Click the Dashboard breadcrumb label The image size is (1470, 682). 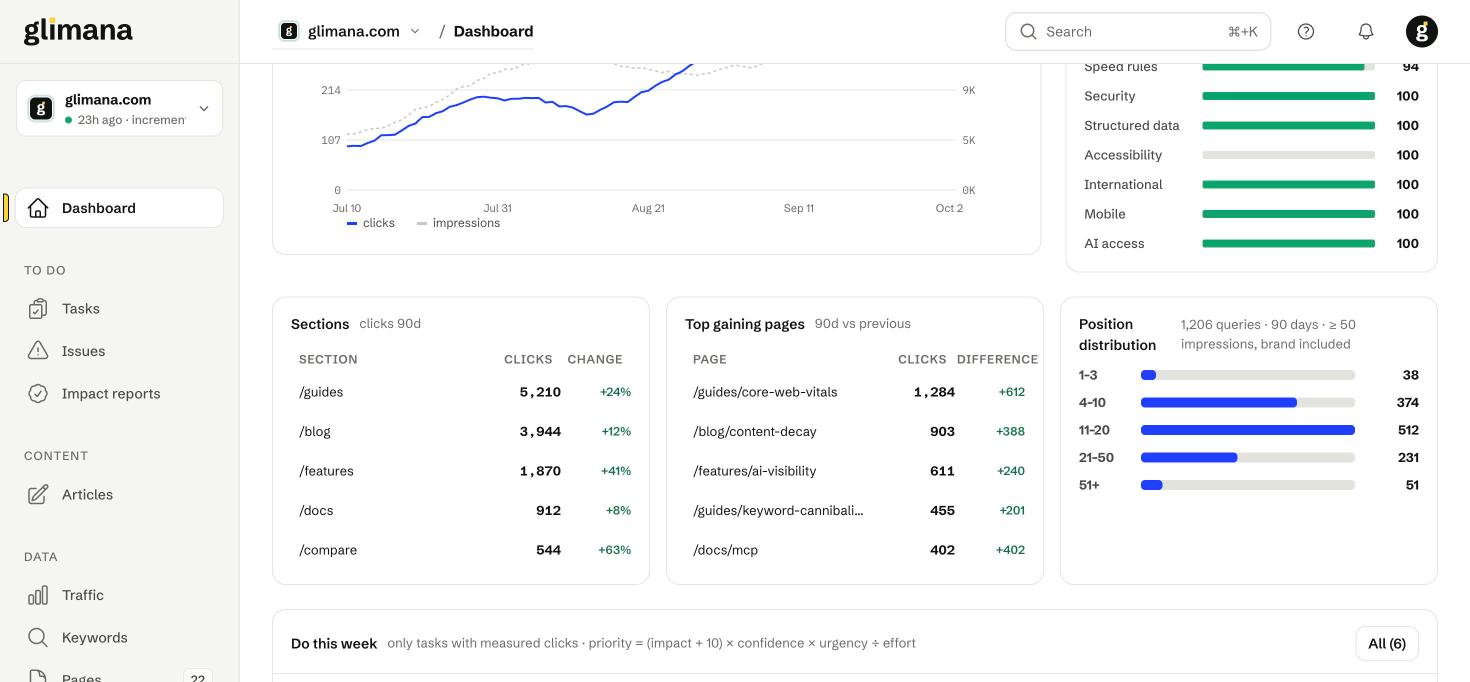click(x=493, y=31)
